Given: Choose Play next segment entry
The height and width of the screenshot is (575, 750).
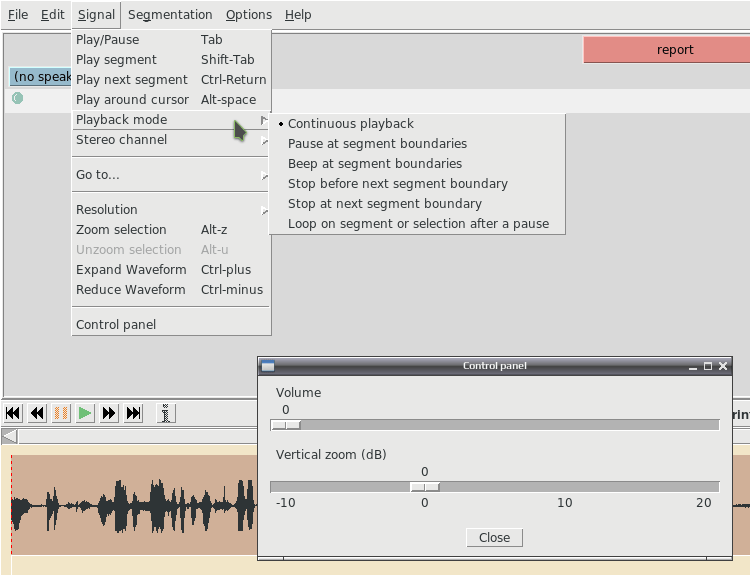Looking at the screenshot, I should [171, 80].
